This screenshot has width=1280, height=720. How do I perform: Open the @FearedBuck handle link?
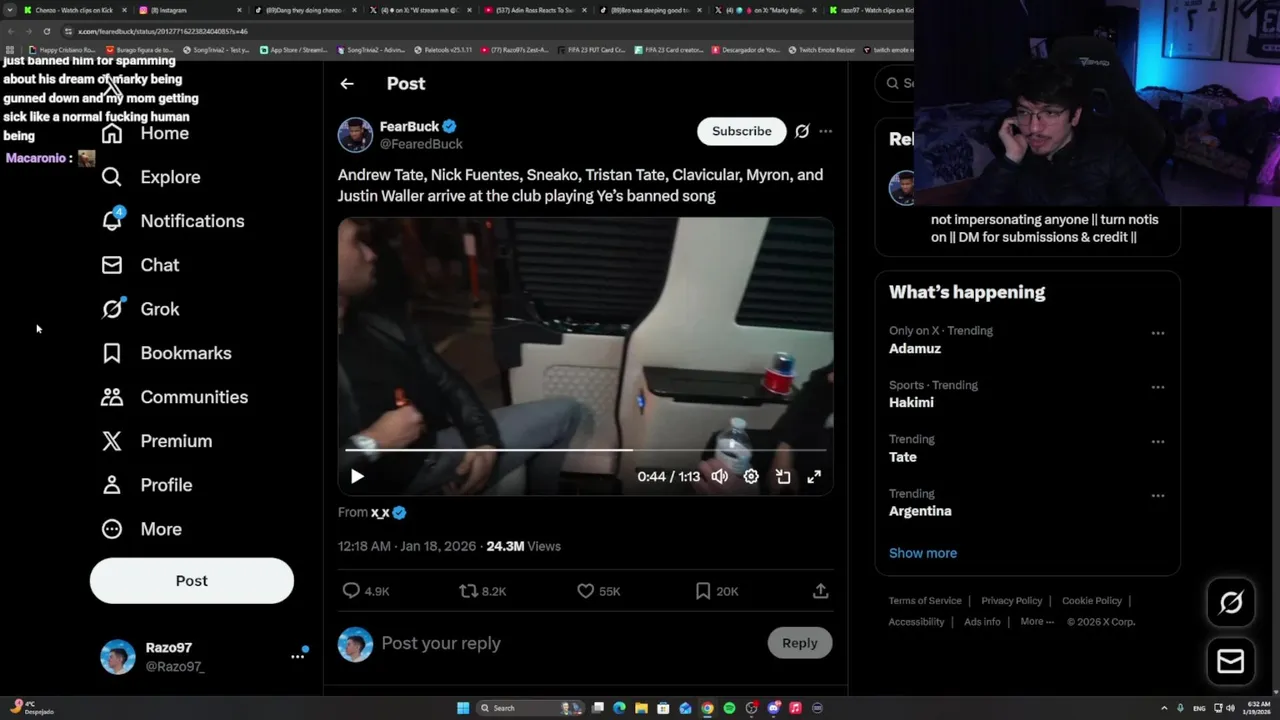click(420, 145)
